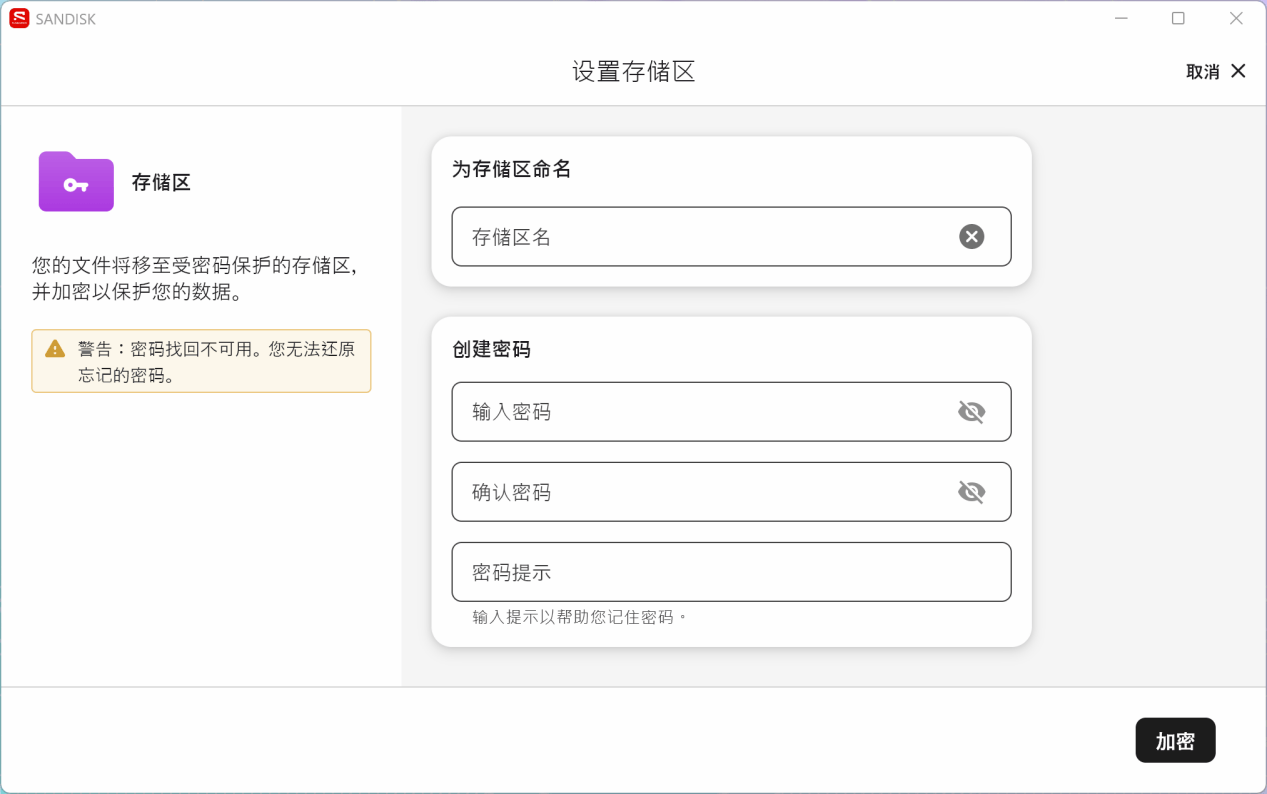Click the 设置存储区 page title
1267x794 pixels.
[x=633, y=72]
